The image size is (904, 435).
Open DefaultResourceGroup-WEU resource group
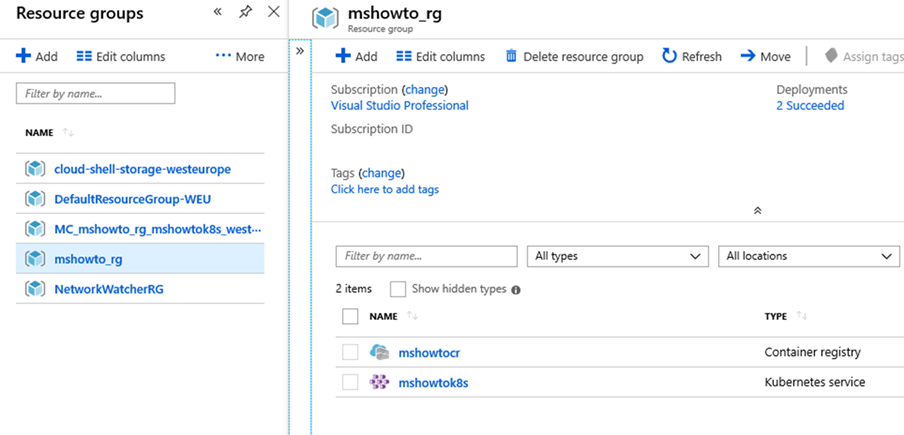pos(133,199)
